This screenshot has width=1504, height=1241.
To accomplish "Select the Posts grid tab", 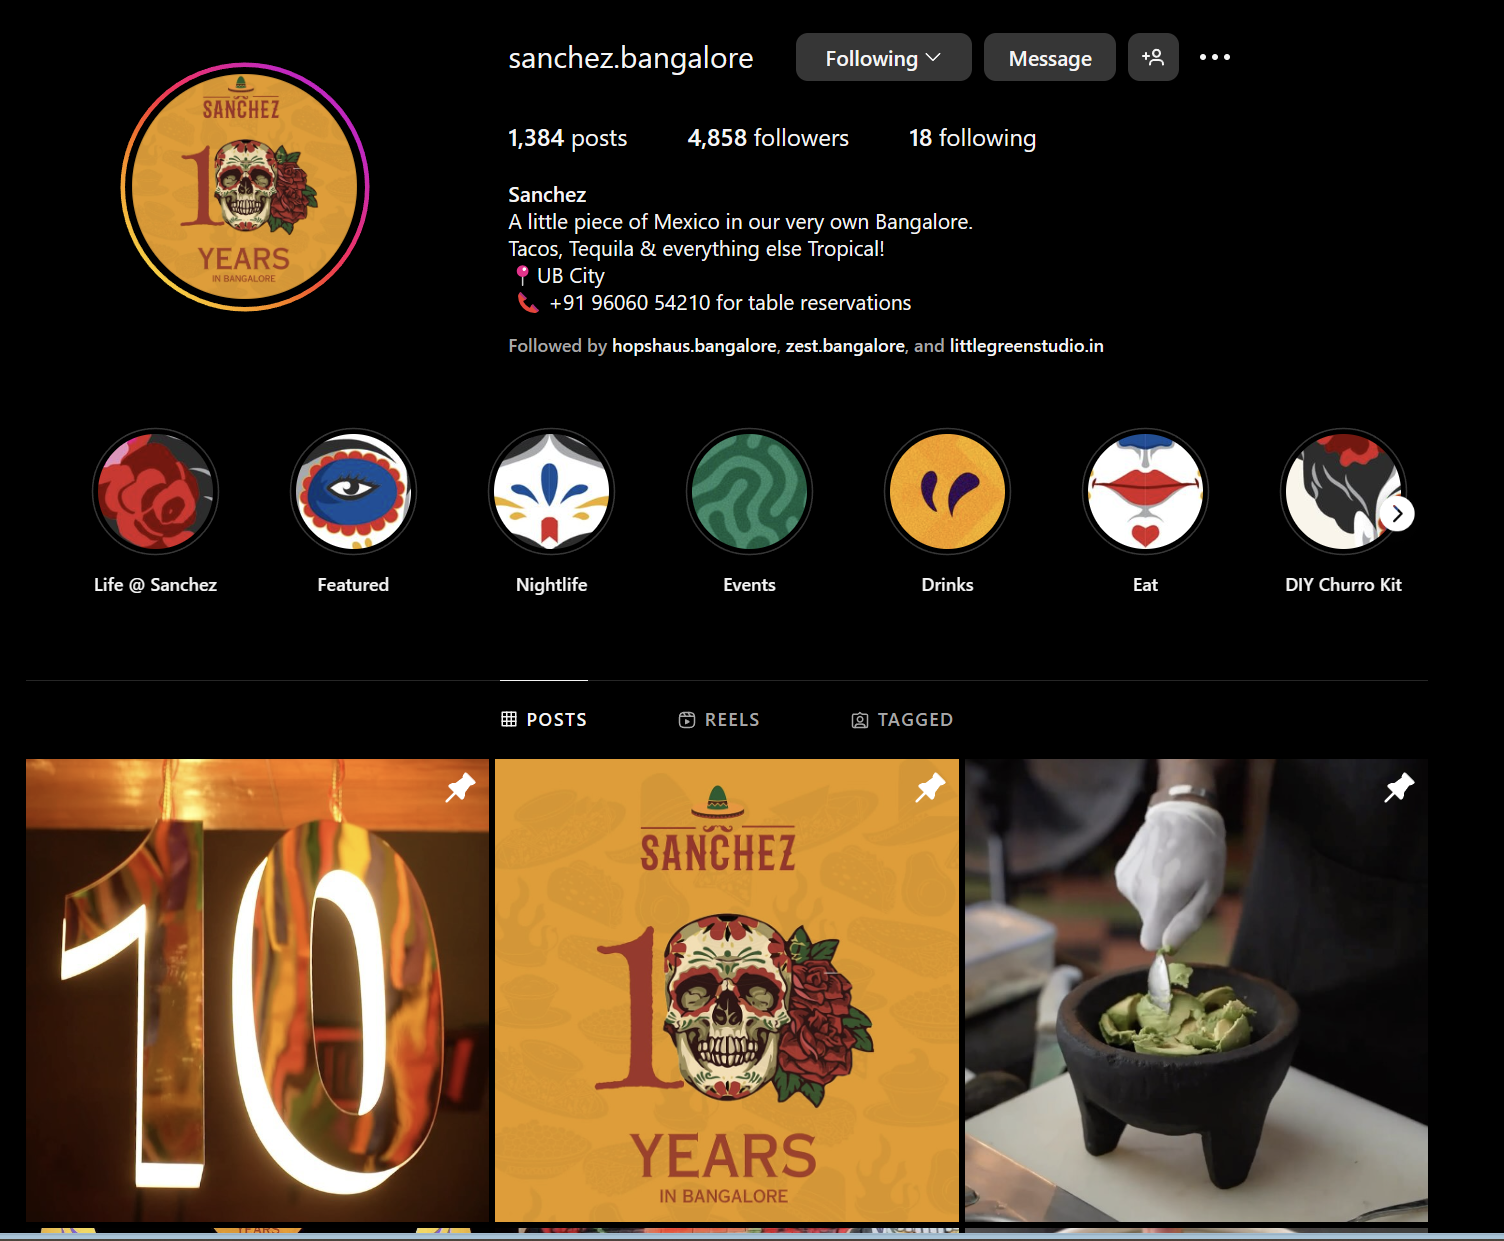I will (x=544, y=720).
